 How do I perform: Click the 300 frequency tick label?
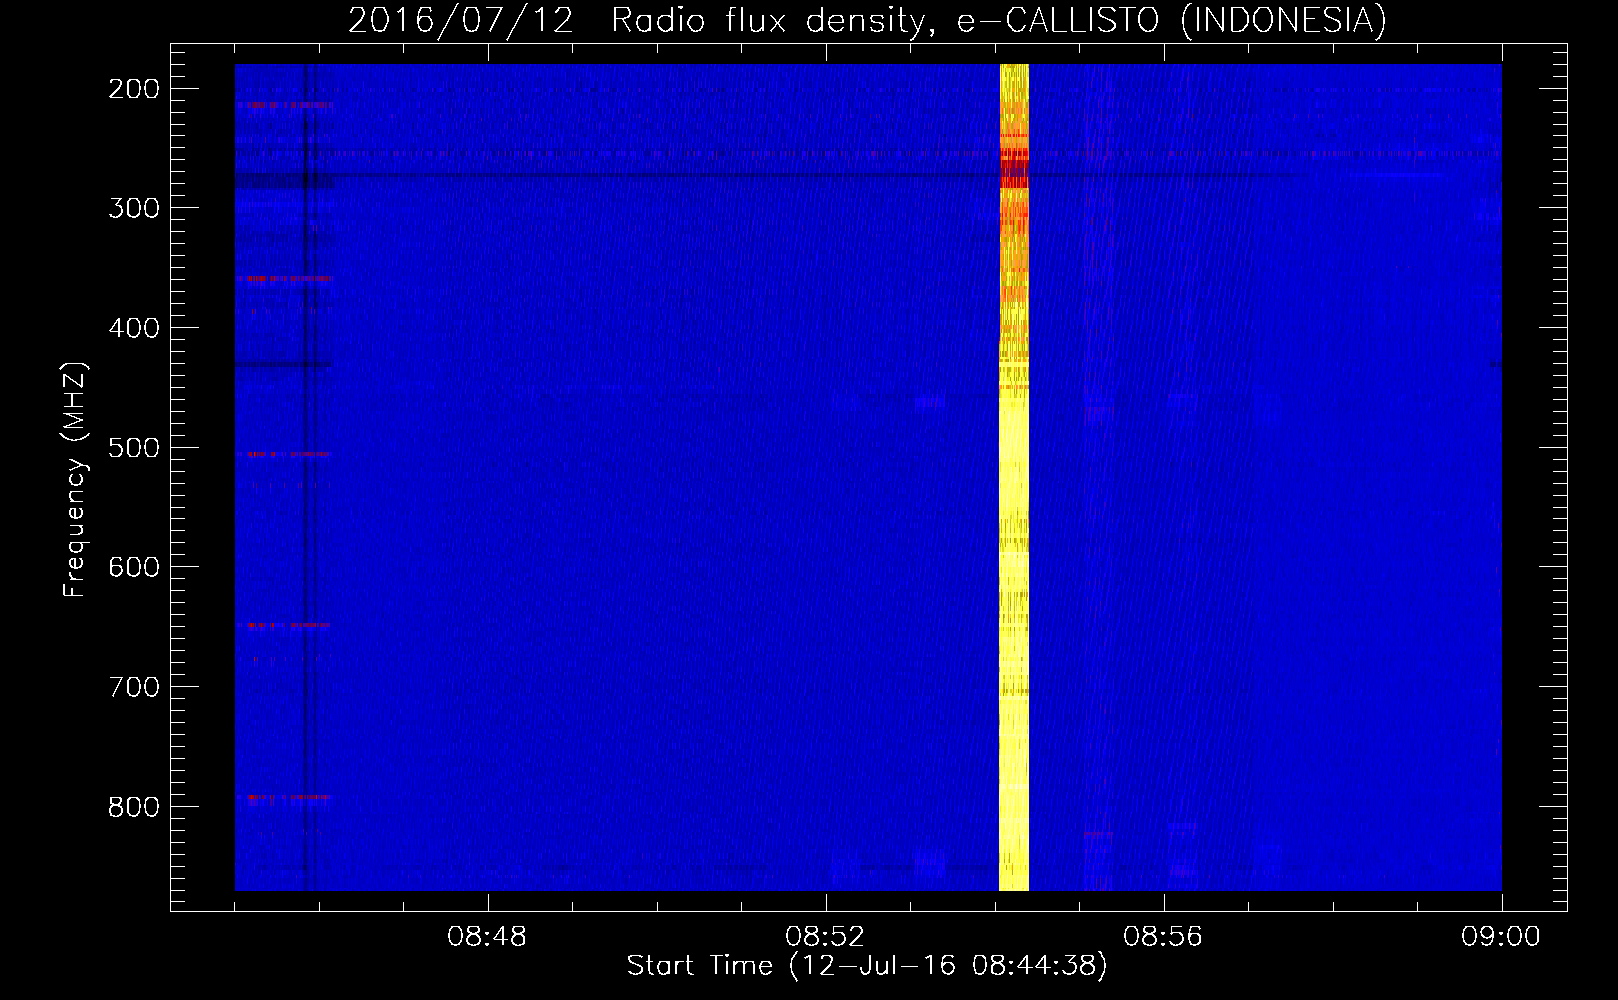tap(134, 208)
